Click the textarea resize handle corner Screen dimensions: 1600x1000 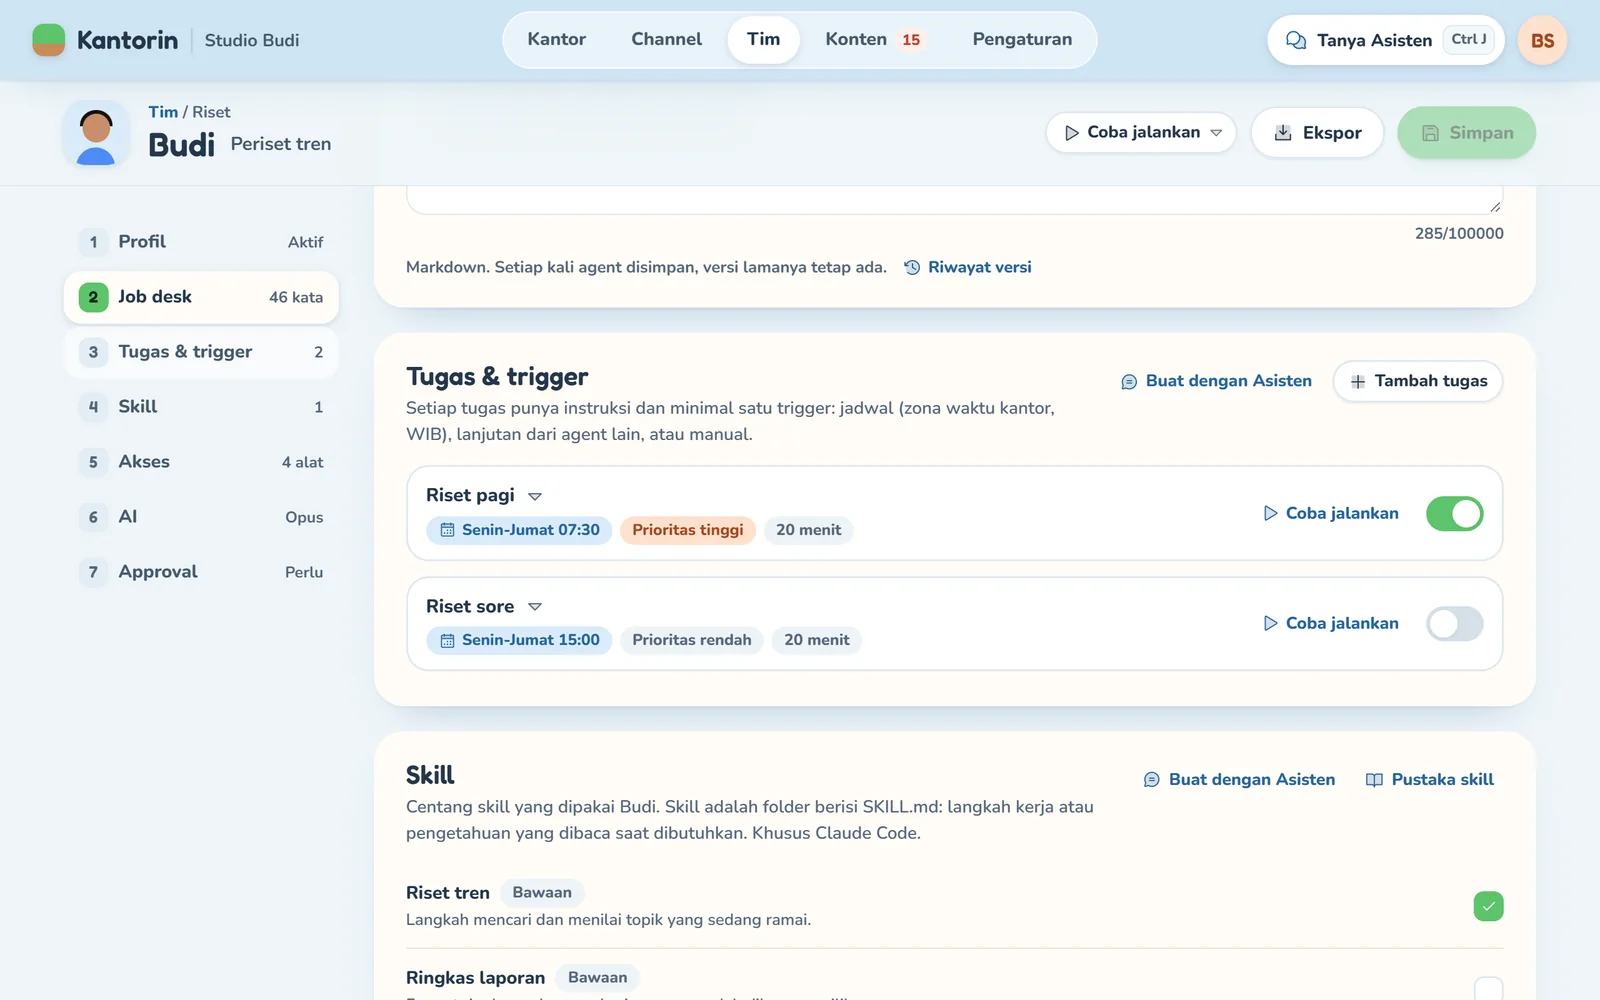1495,206
